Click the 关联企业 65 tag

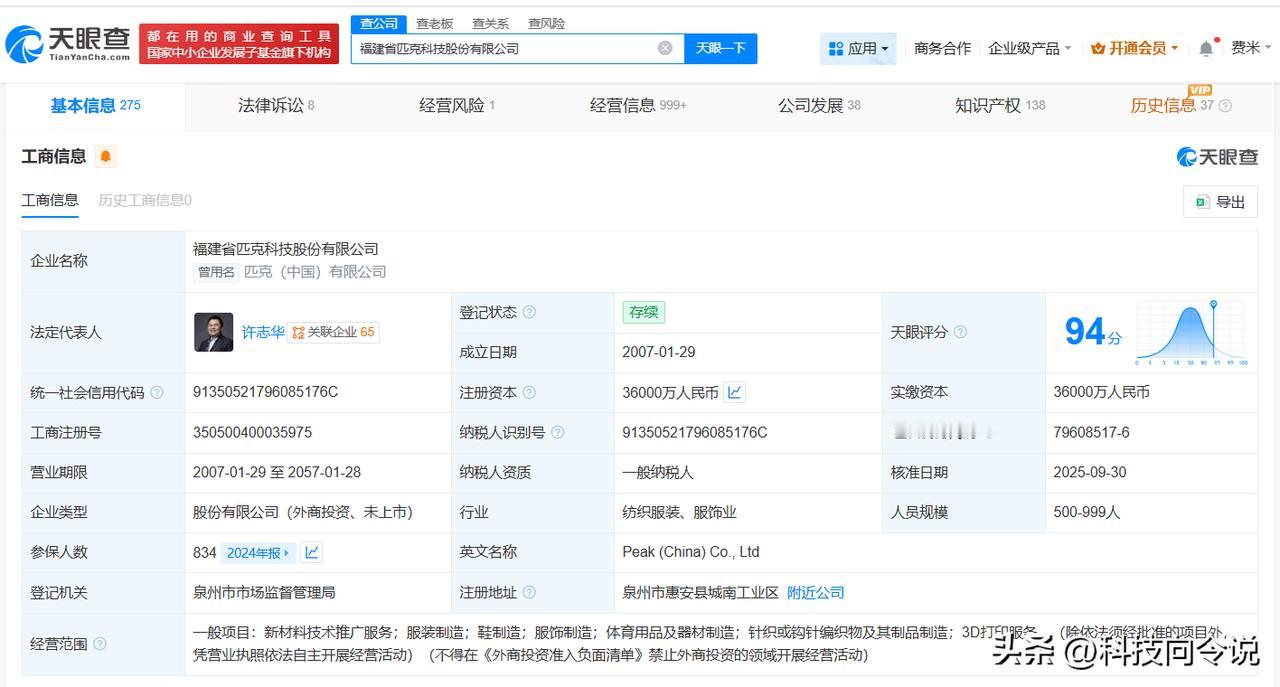333,332
